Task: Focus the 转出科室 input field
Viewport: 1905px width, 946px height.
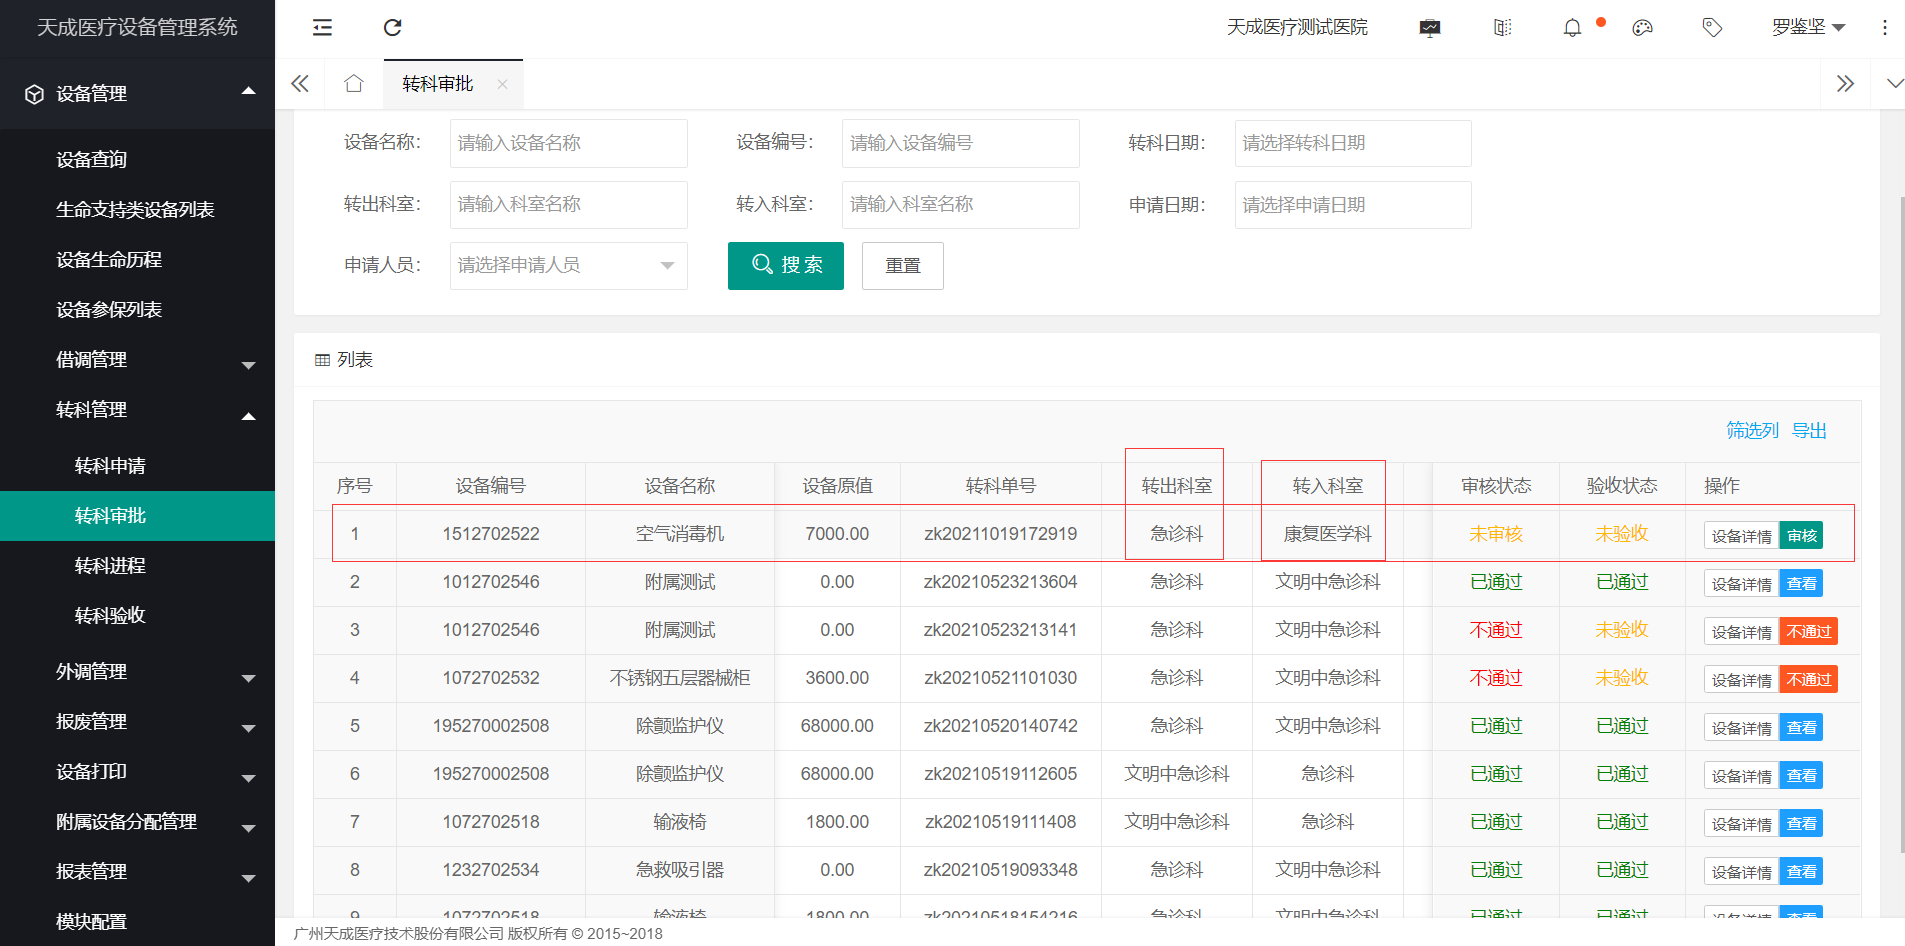Action: 568,205
